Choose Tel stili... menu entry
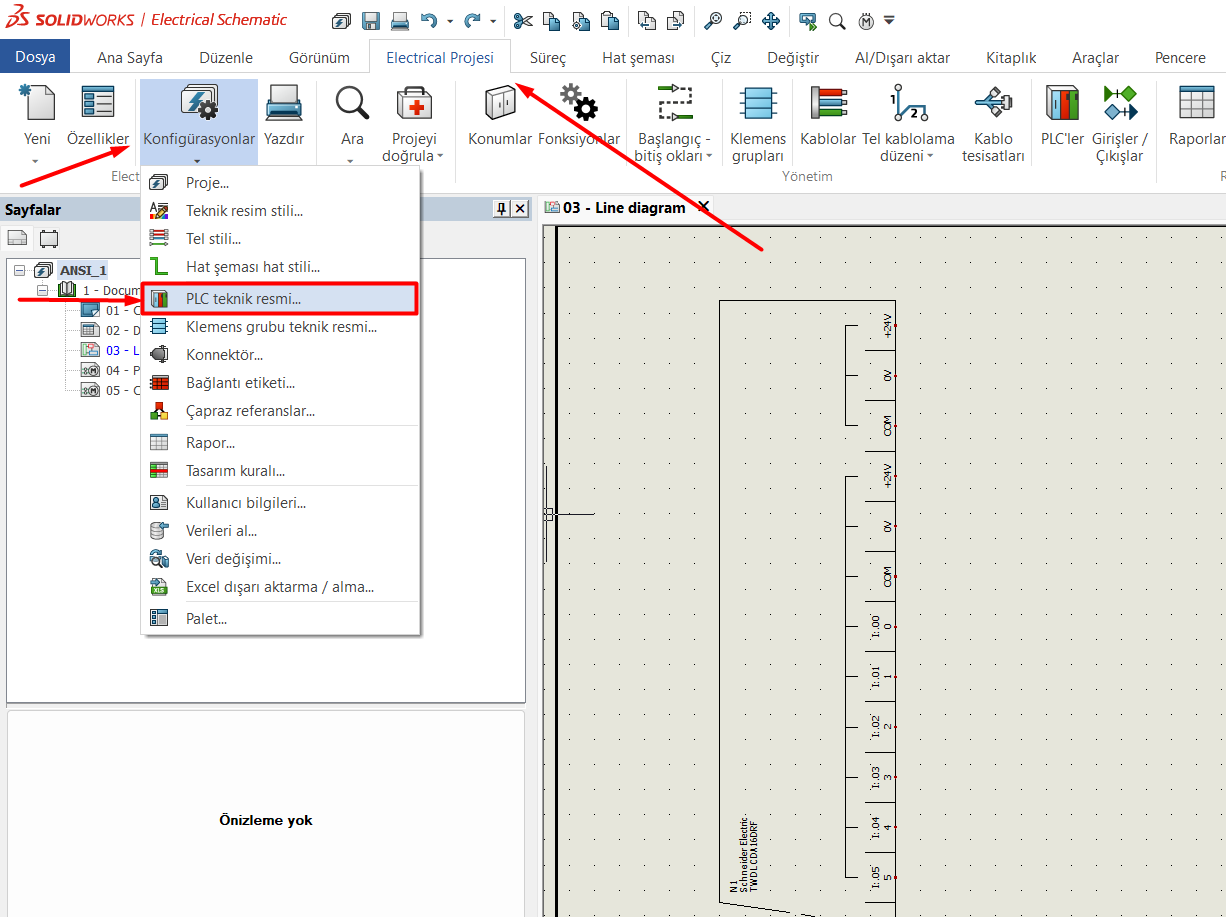This screenshot has width=1226, height=917. click(280, 239)
